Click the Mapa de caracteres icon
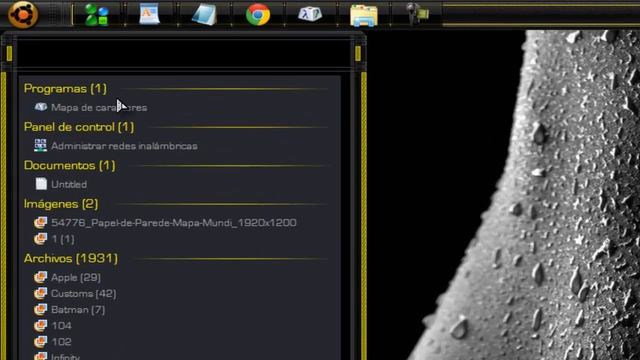The image size is (640, 360). click(41, 107)
